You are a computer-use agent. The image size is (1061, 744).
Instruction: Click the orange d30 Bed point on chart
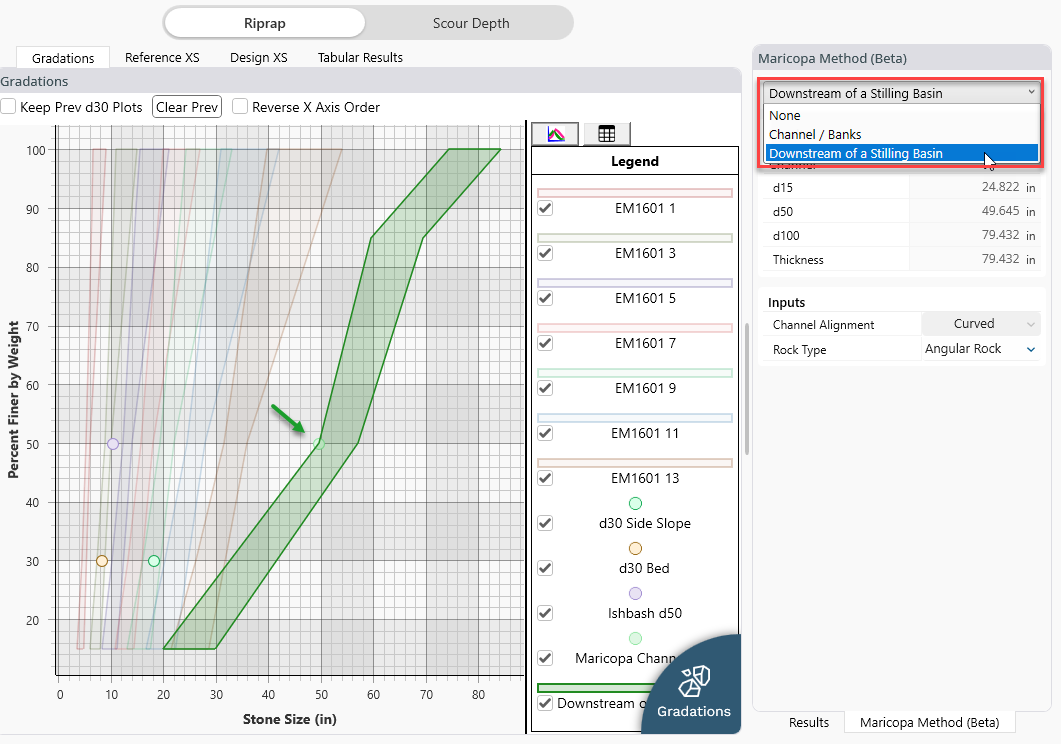[101, 561]
